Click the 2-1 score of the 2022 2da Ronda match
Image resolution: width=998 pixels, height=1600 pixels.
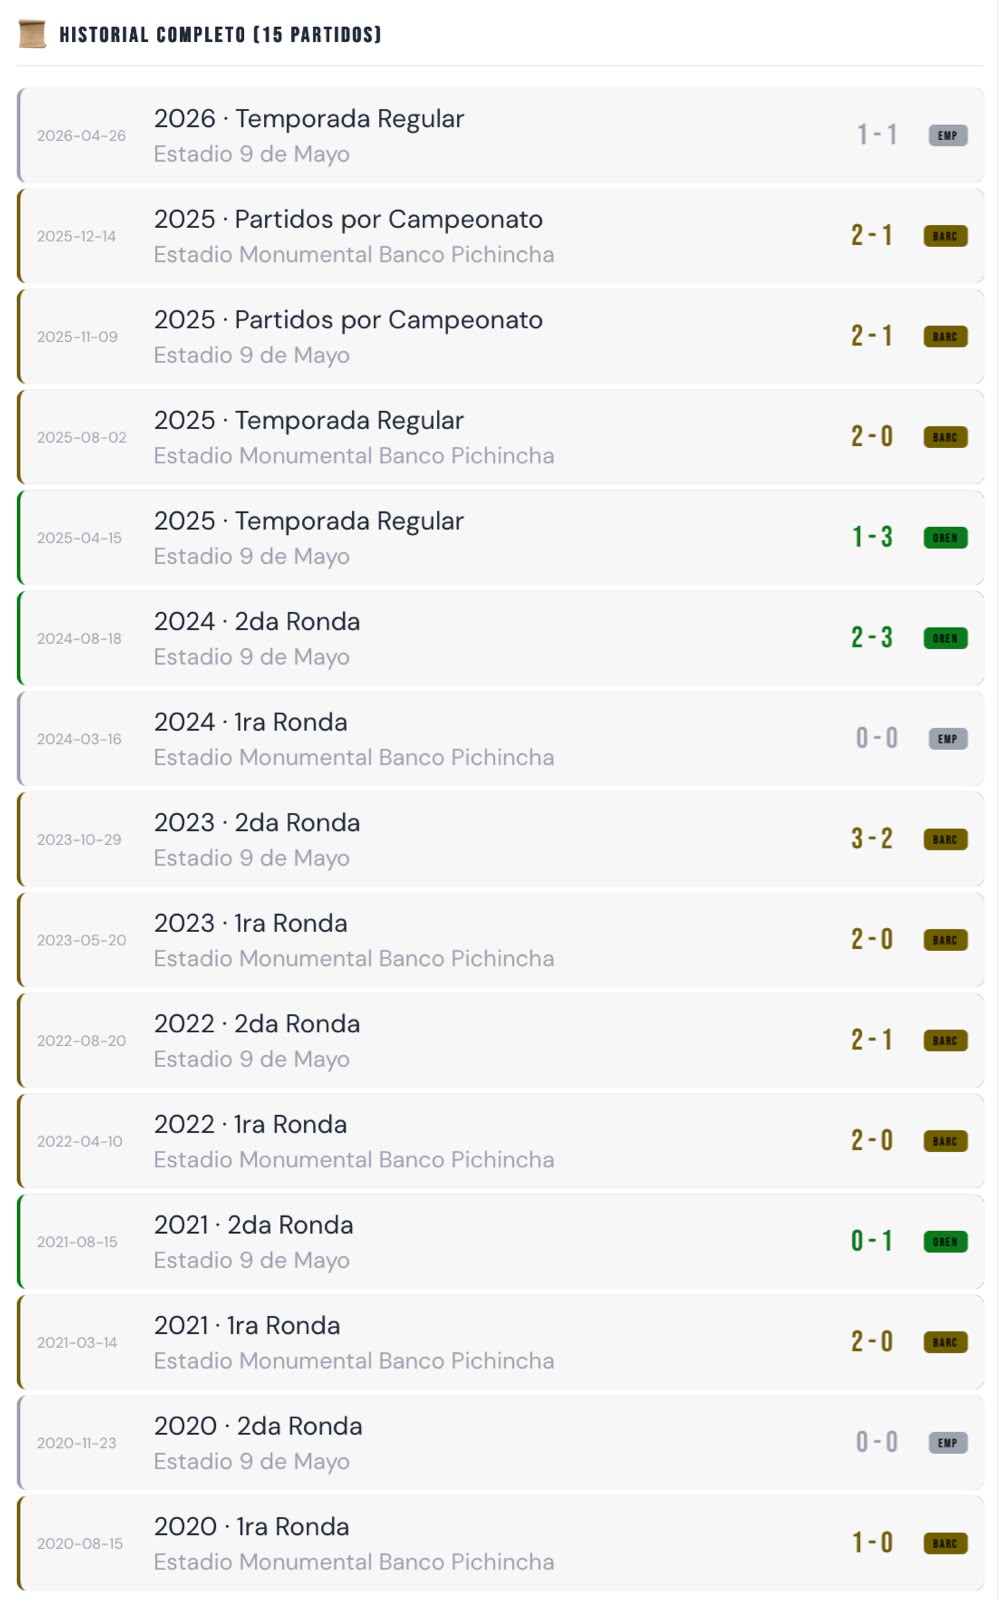(872, 1040)
